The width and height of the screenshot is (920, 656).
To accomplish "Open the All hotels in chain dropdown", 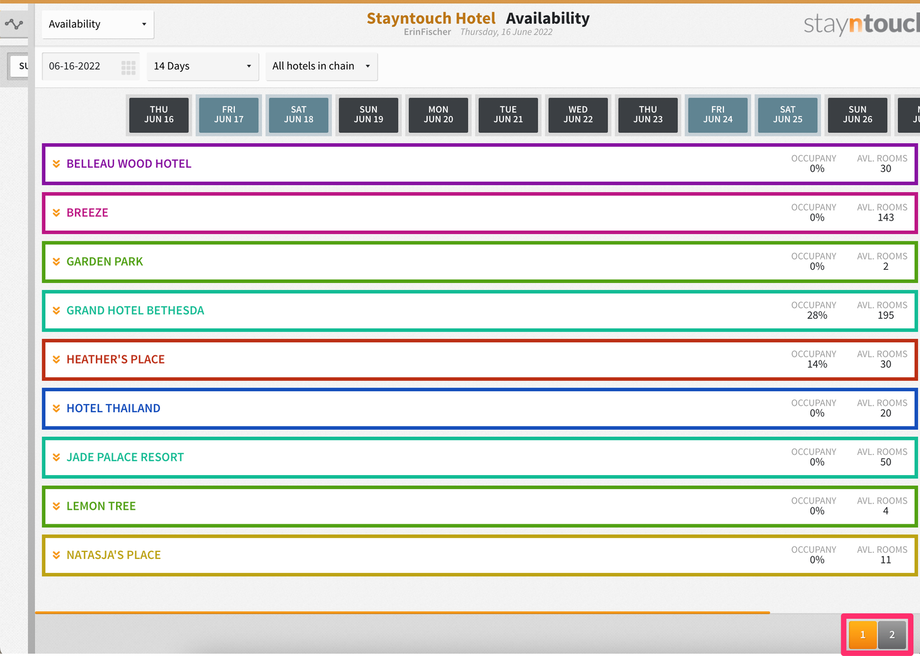I will tap(322, 66).
